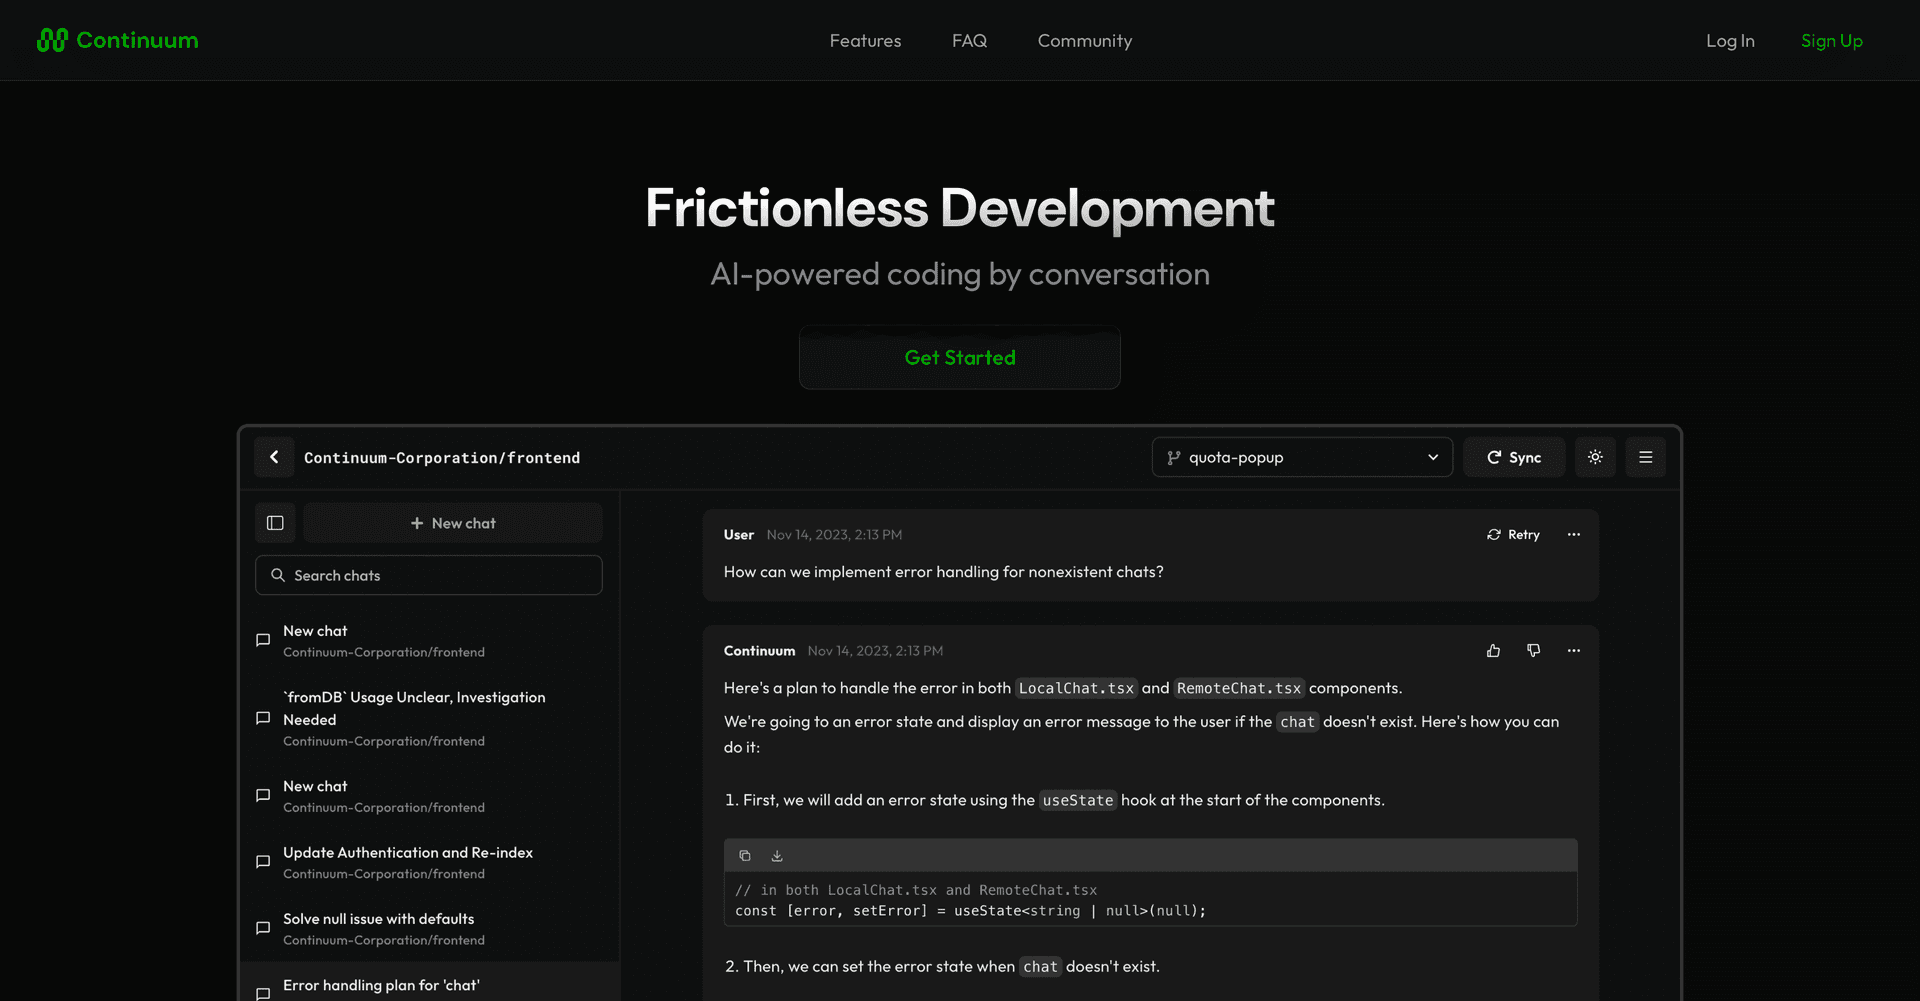Click chat icon beside Update Authentication
The width and height of the screenshot is (1920, 1001).
[263, 862]
